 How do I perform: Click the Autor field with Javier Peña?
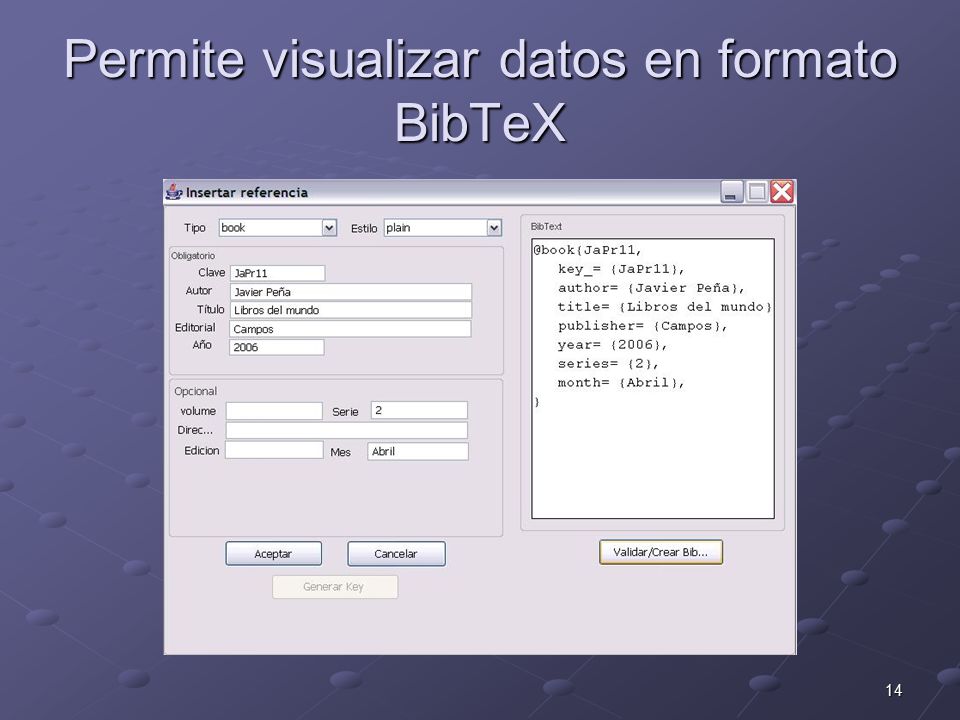[x=351, y=292]
